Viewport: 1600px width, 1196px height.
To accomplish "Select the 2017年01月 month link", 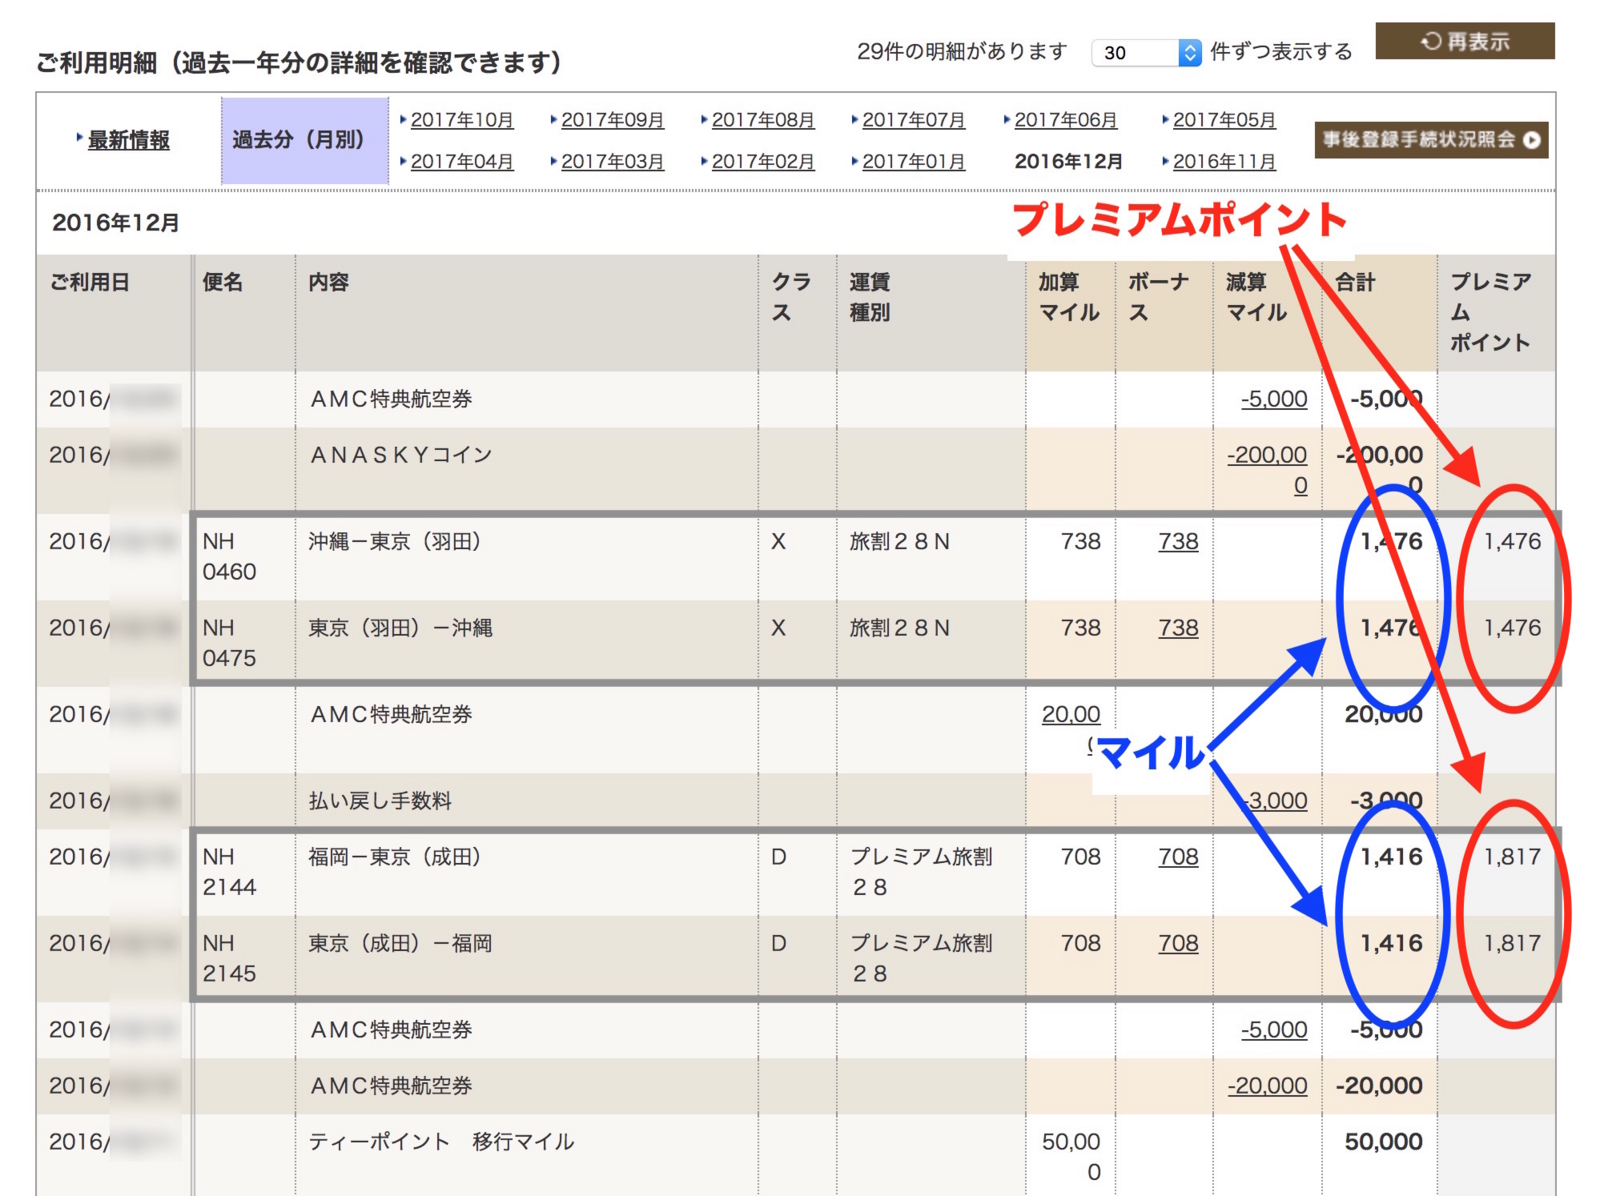I will tap(913, 162).
